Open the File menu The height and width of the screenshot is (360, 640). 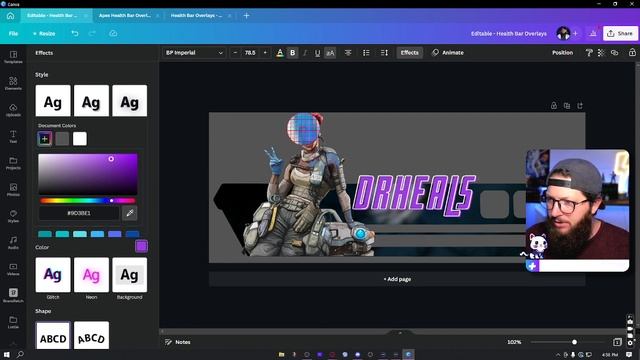point(13,33)
